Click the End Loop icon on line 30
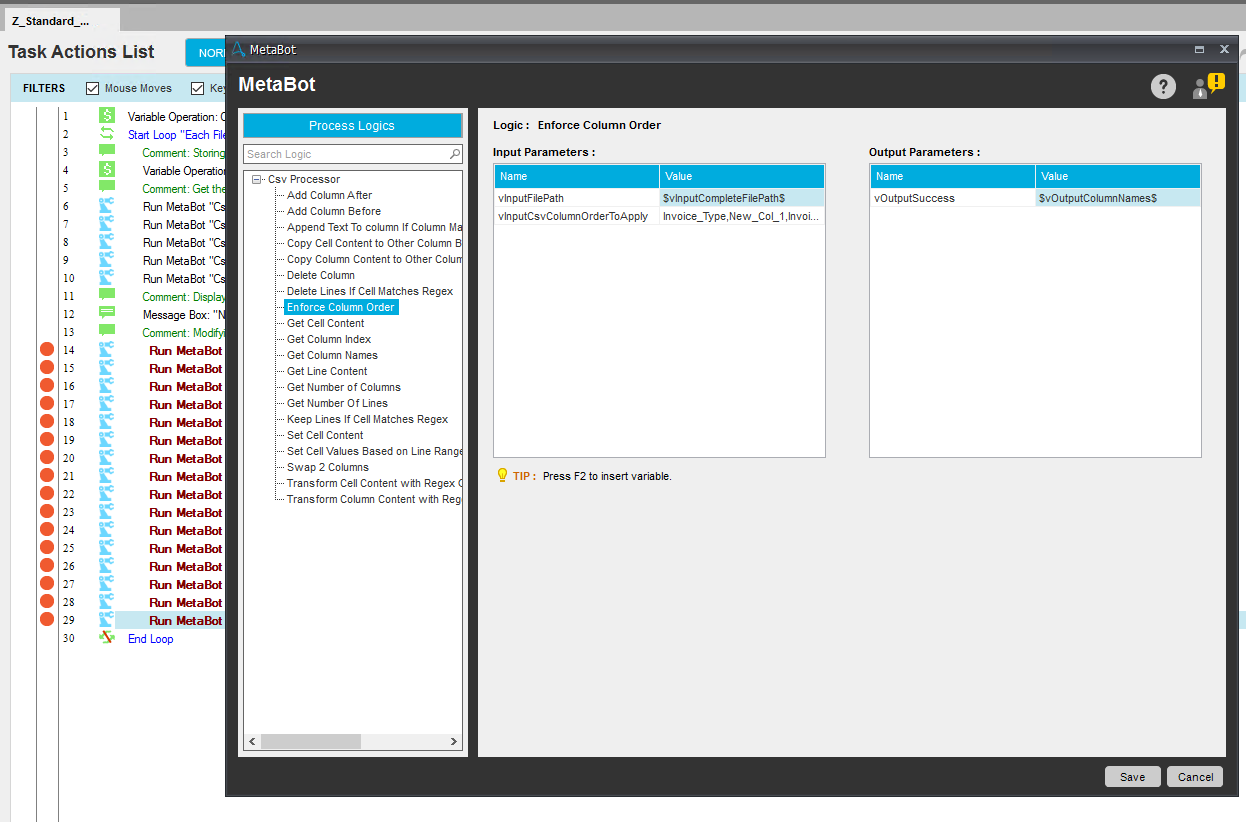Screen dimensions: 1246x822 [x=107, y=638]
